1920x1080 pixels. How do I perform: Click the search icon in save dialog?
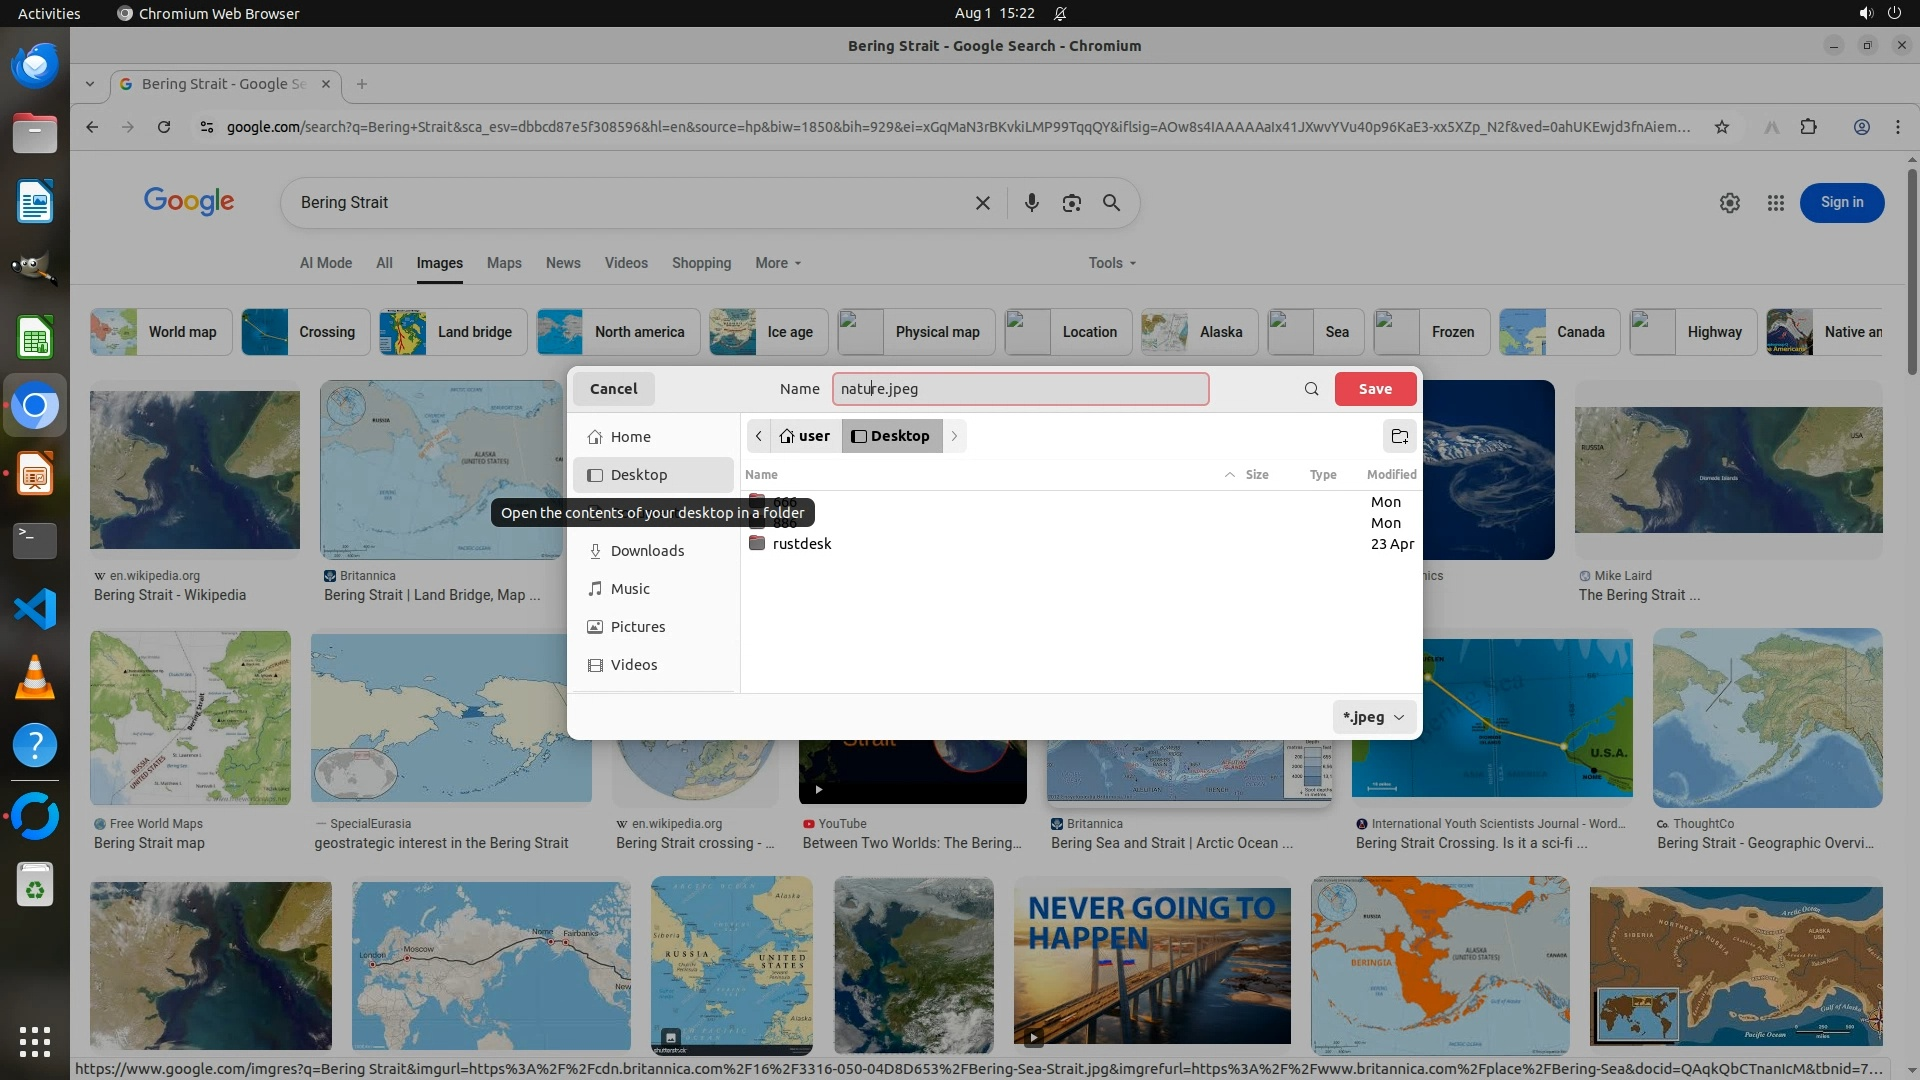point(1311,389)
